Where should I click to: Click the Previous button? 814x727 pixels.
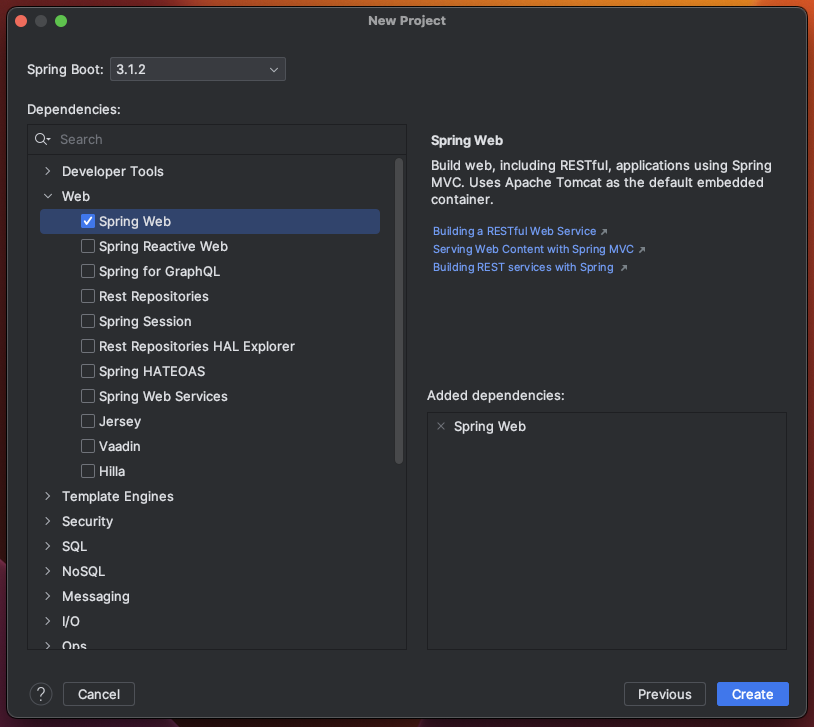[x=664, y=694]
